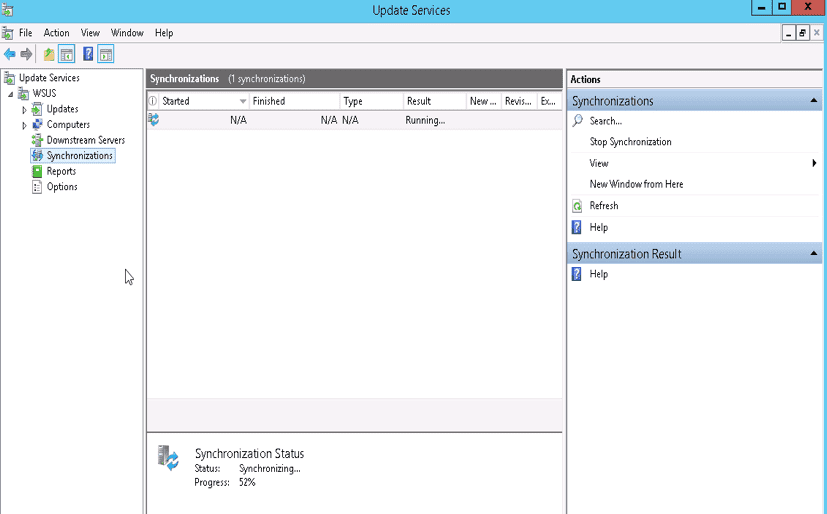Open the Reports node in the tree
This screenshot has width=827, height=514.
click(60, 171)
